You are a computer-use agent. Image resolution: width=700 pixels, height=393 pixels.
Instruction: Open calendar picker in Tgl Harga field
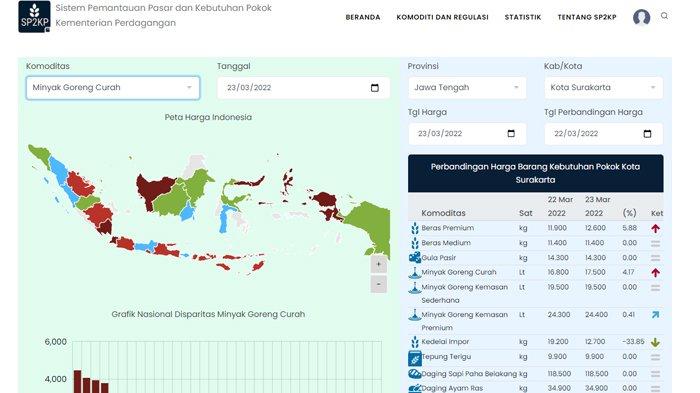[x=511, y=134]
